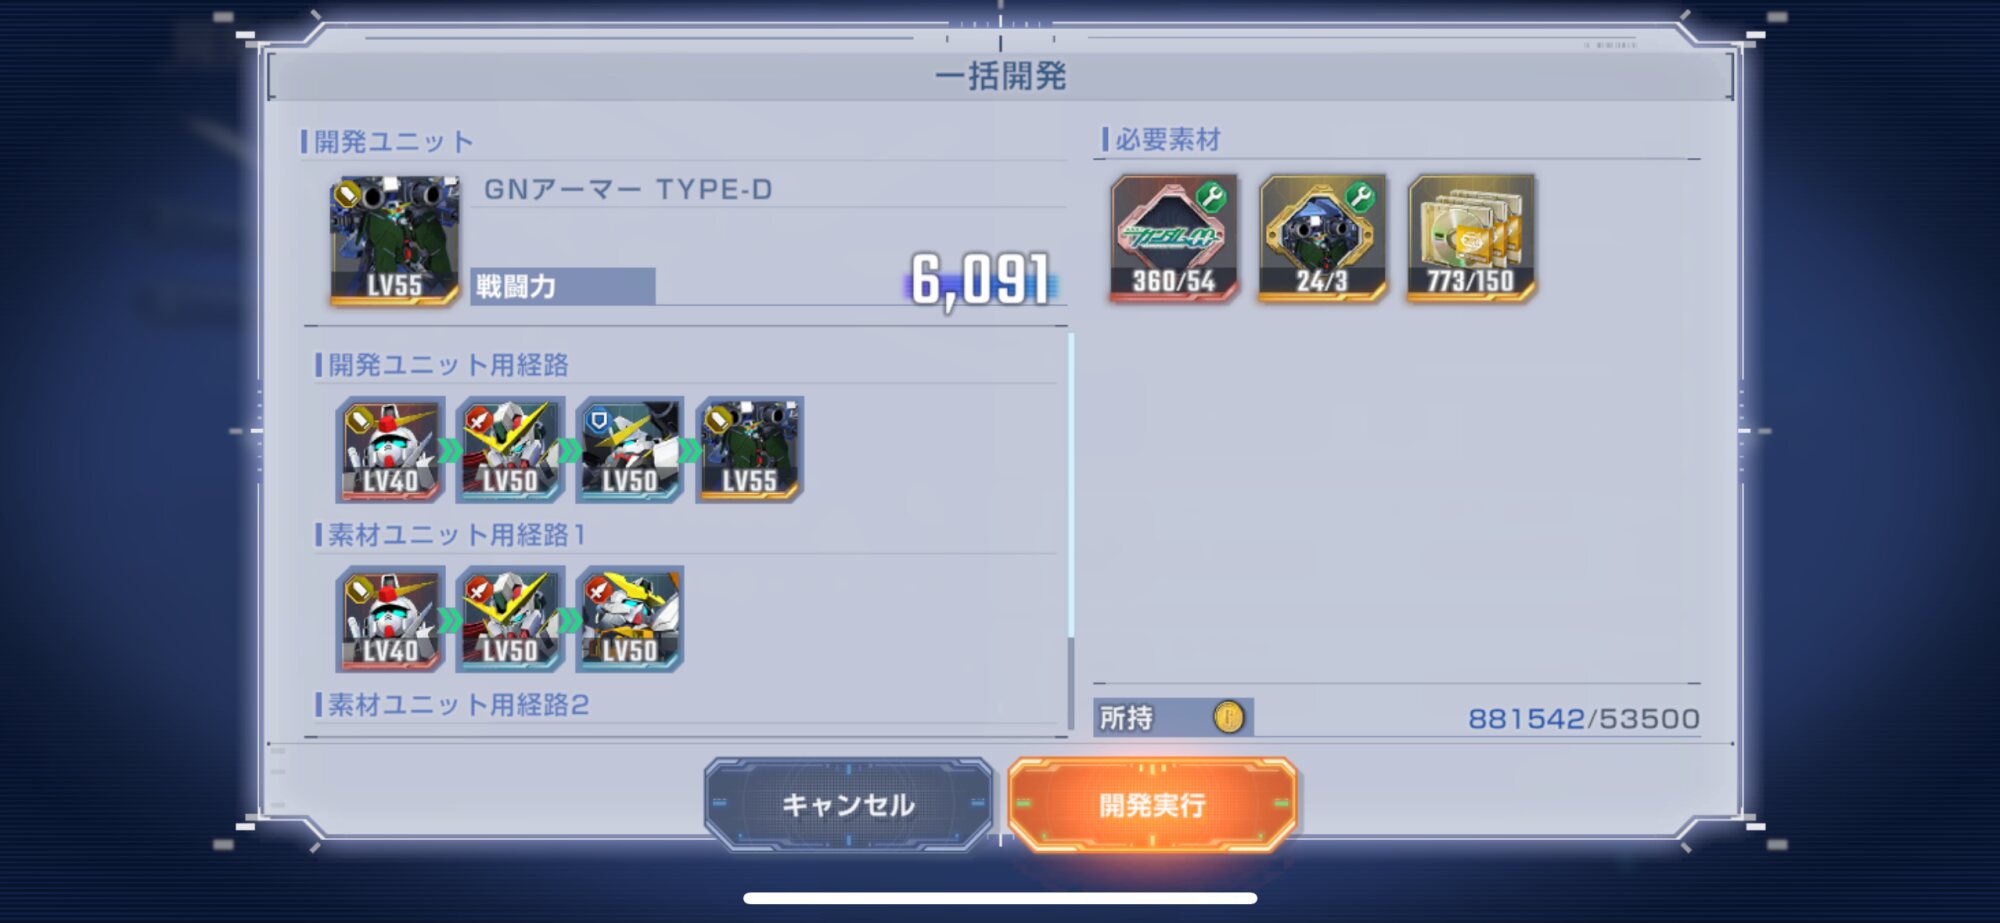This screenshot has width=2000, height=923.
Task: Tap third LV50 shield unit in development route
Action: [x=630, y=449]
